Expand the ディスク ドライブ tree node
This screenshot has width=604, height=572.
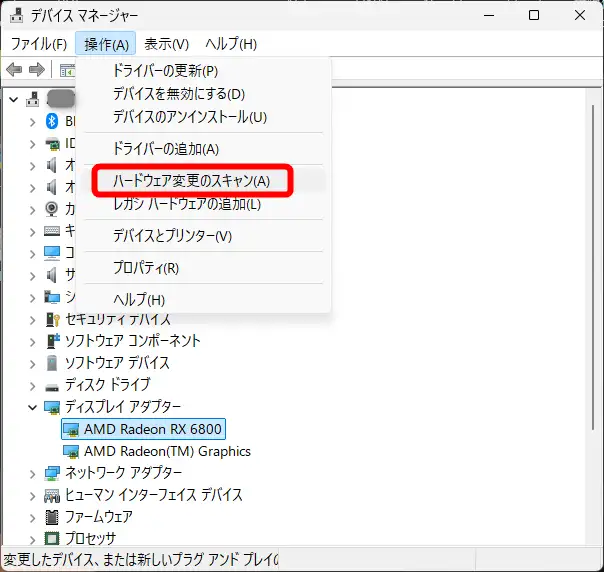[33, 385]
